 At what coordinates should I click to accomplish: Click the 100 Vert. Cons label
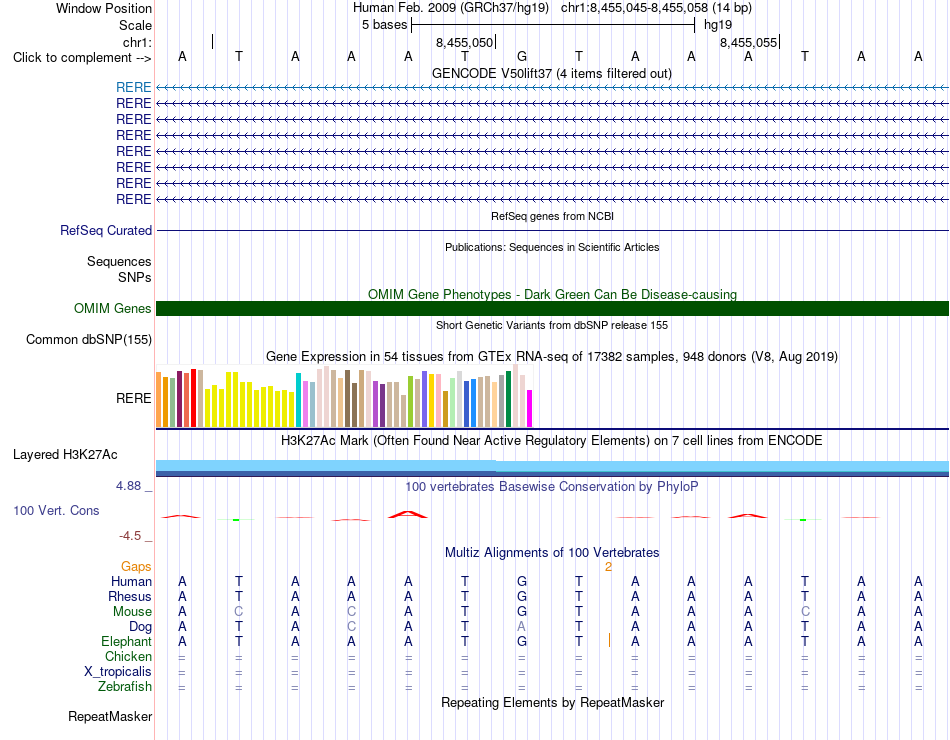coord(56,510)
